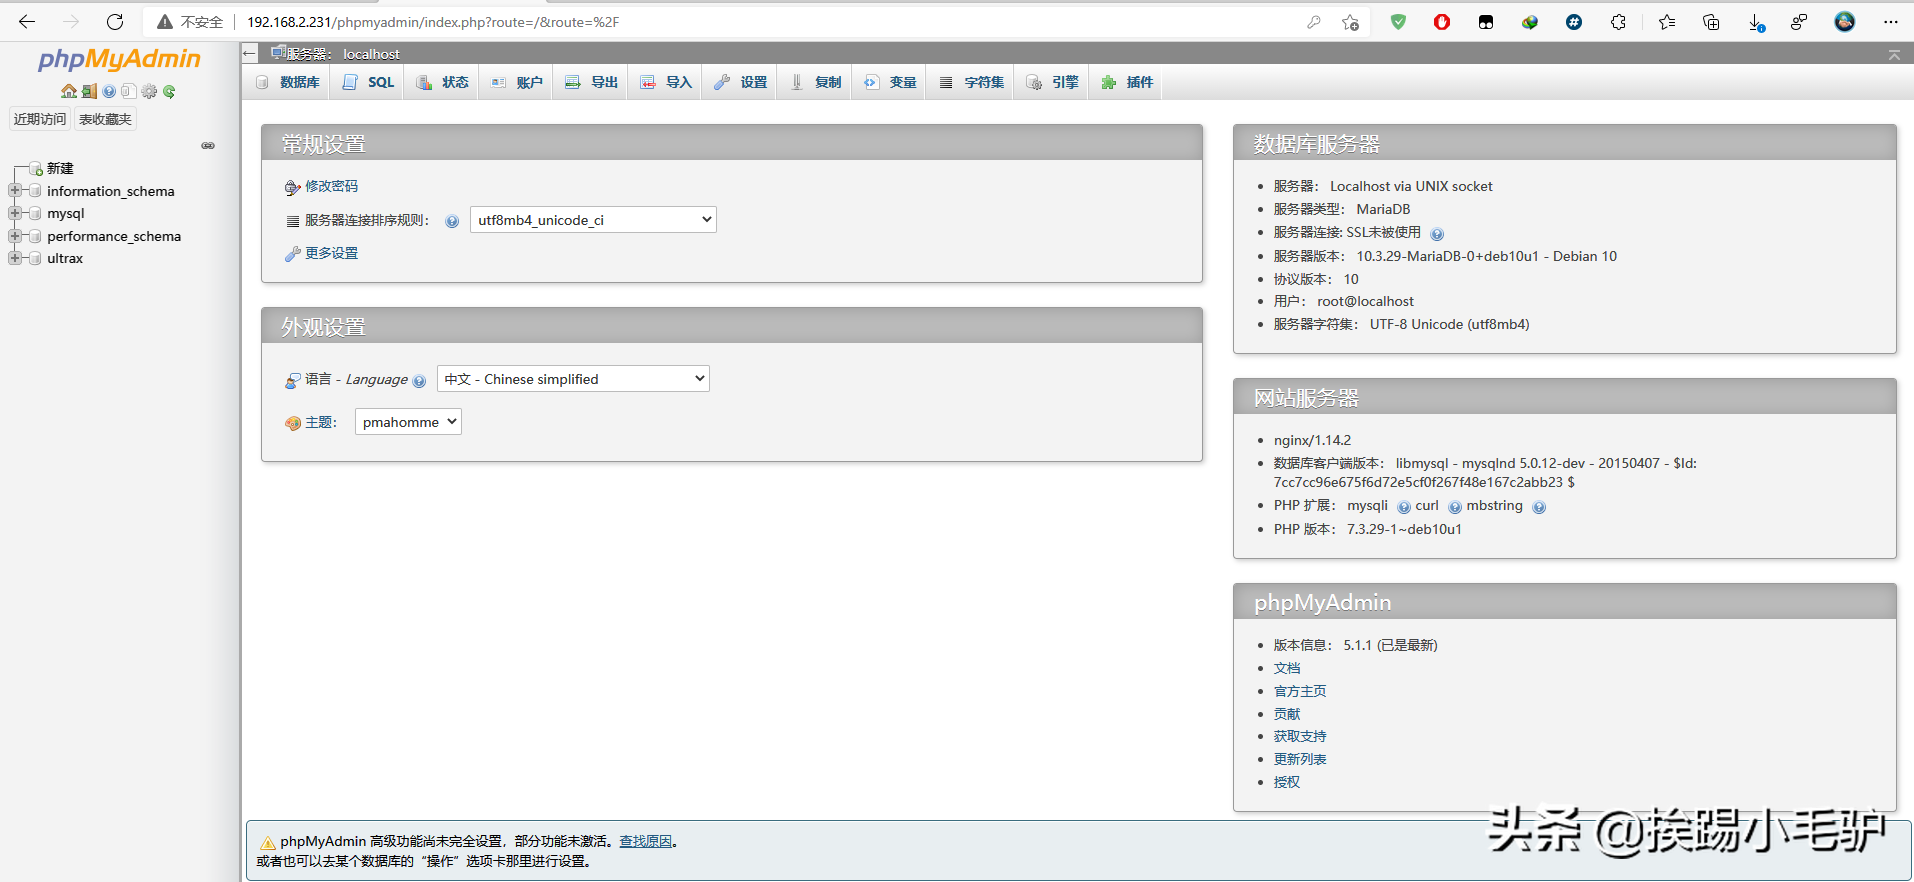Go back in browser history

click(27, 22)
